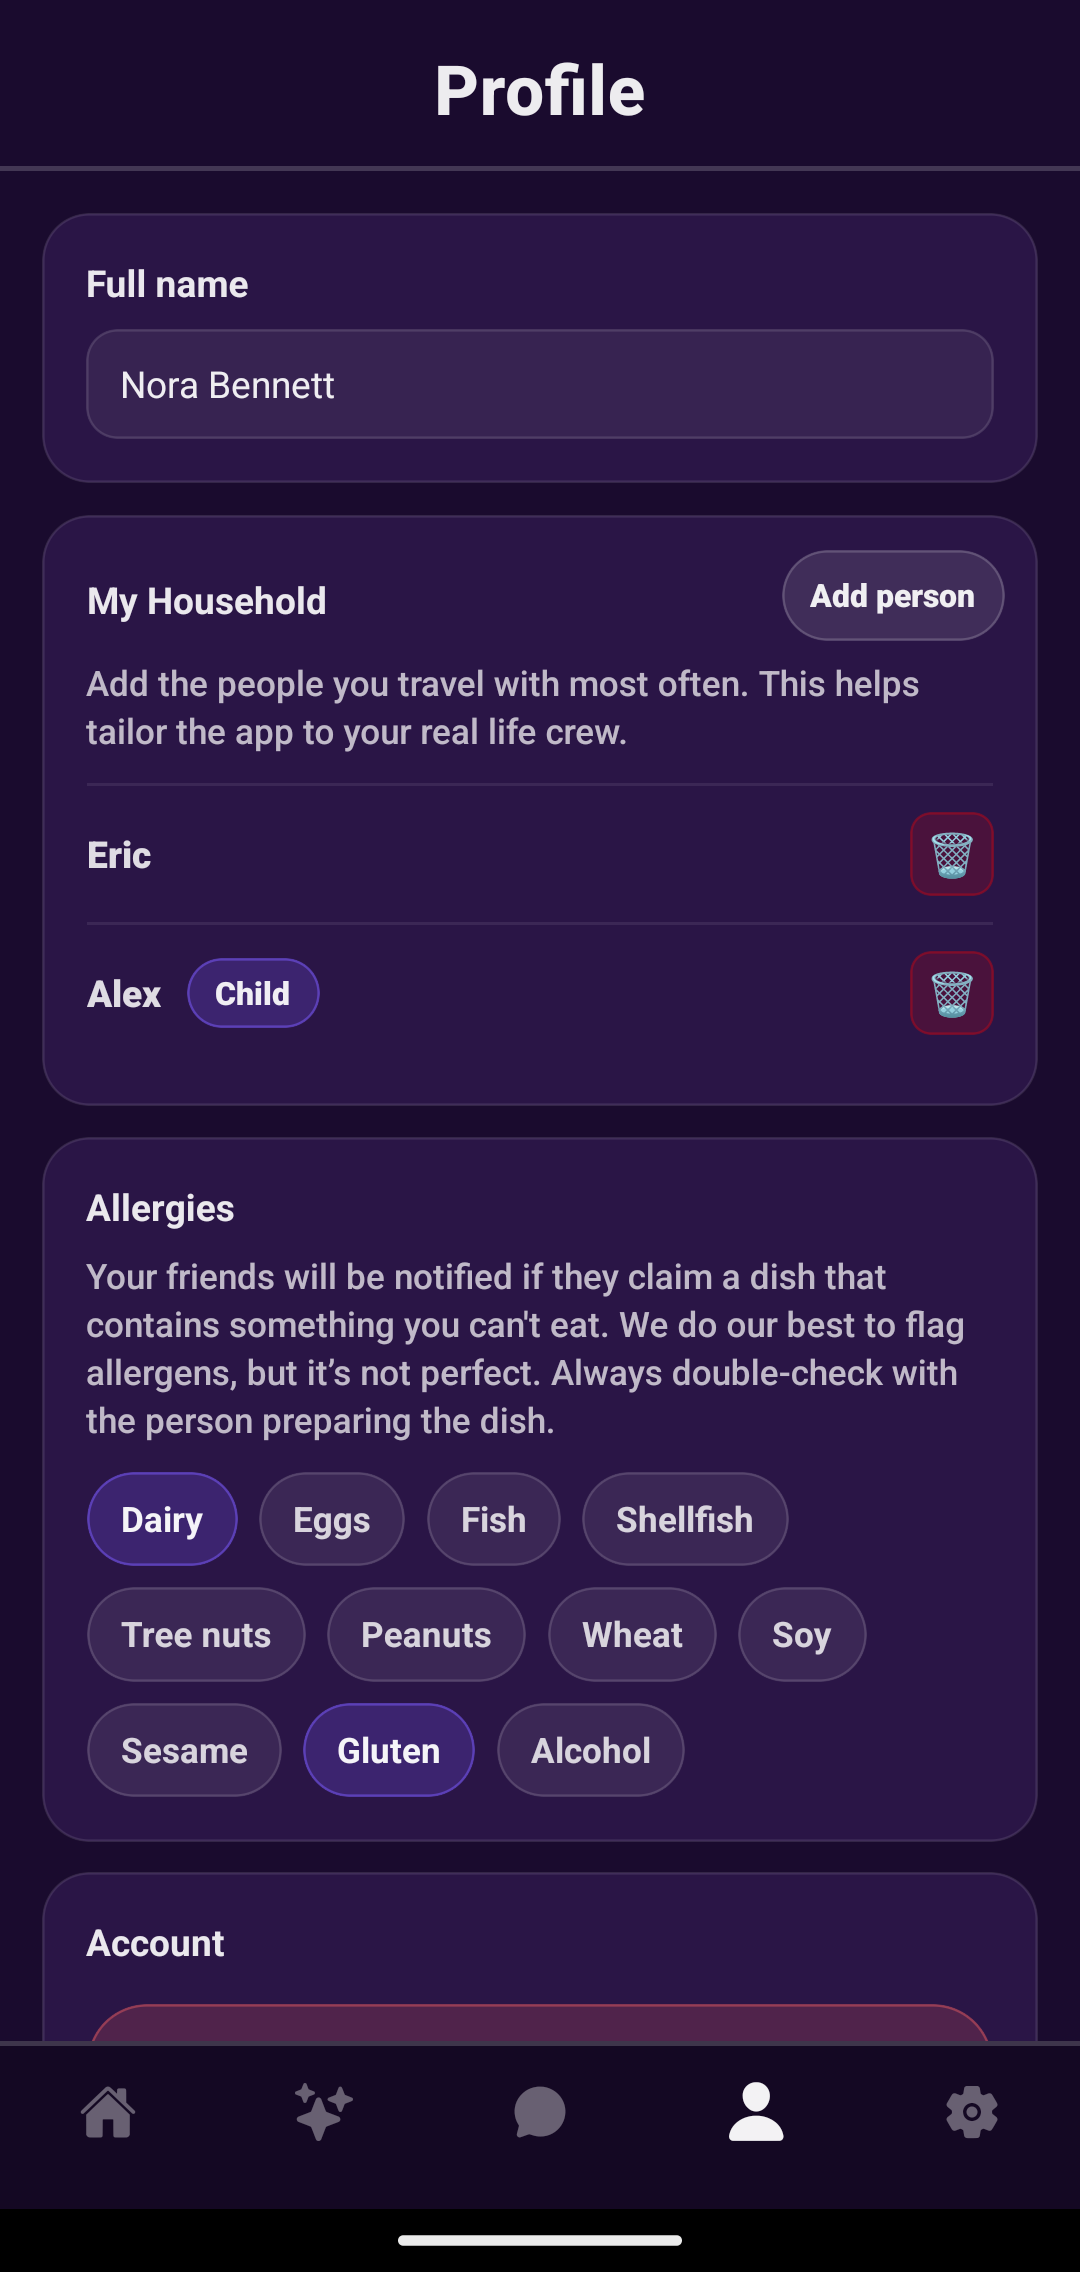Viewport: 1080px width, 2272px height.
Task: Open the sparkles tab in bottom bar
Action: click(x=324, y=2112)
